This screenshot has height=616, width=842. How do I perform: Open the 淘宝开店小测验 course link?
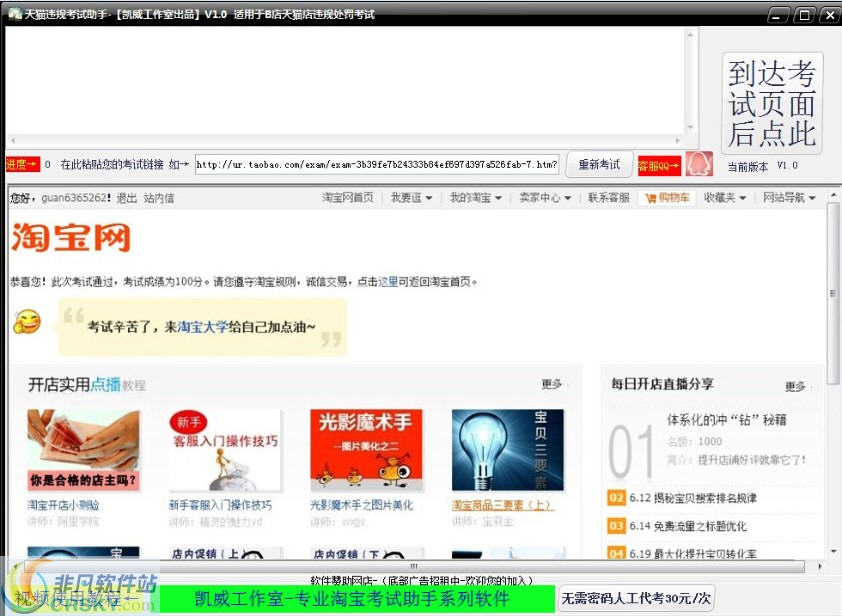63,505
